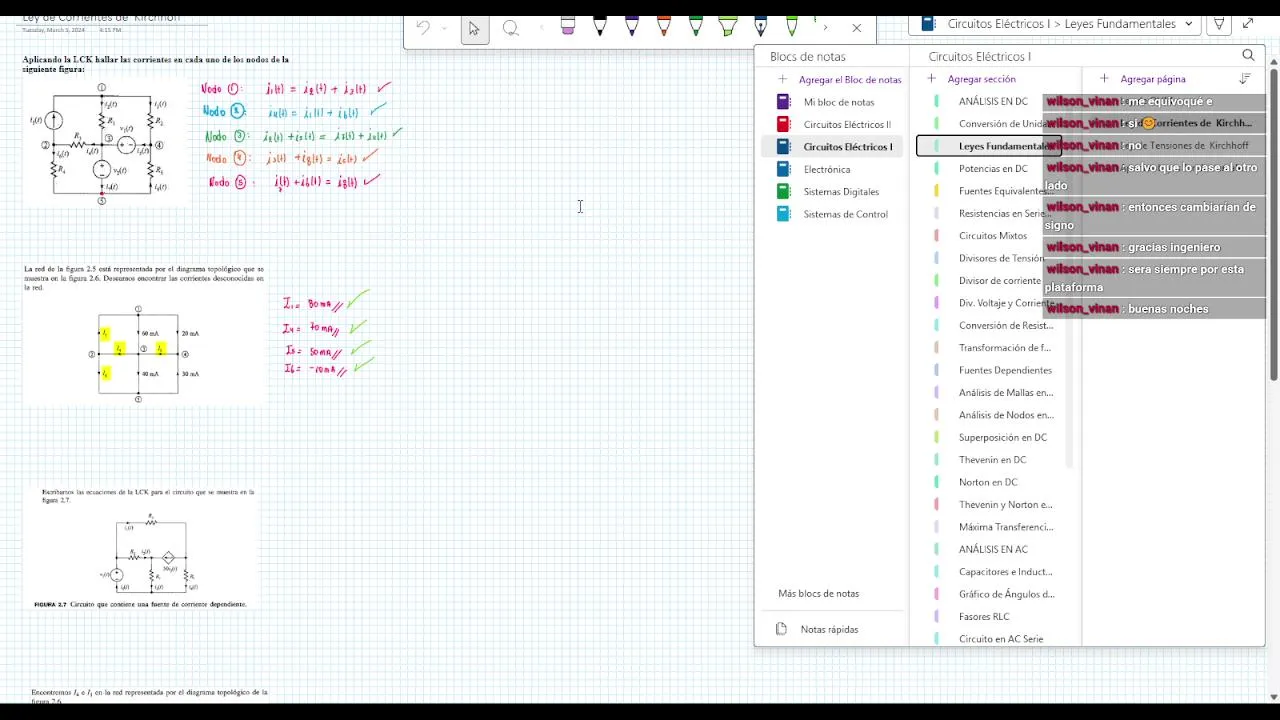Sort pages using sort icon
Image resolution: width=1280 pixels, height=720 pixels.
coord(1245,79)
